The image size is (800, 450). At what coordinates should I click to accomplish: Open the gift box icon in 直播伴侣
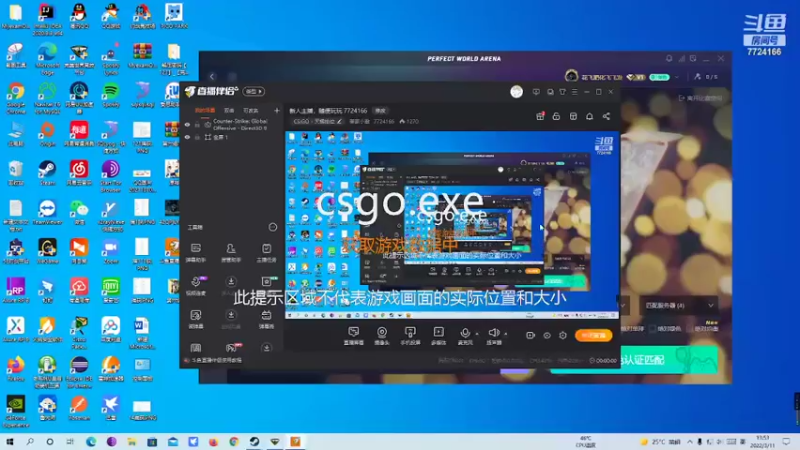(540, 116)
